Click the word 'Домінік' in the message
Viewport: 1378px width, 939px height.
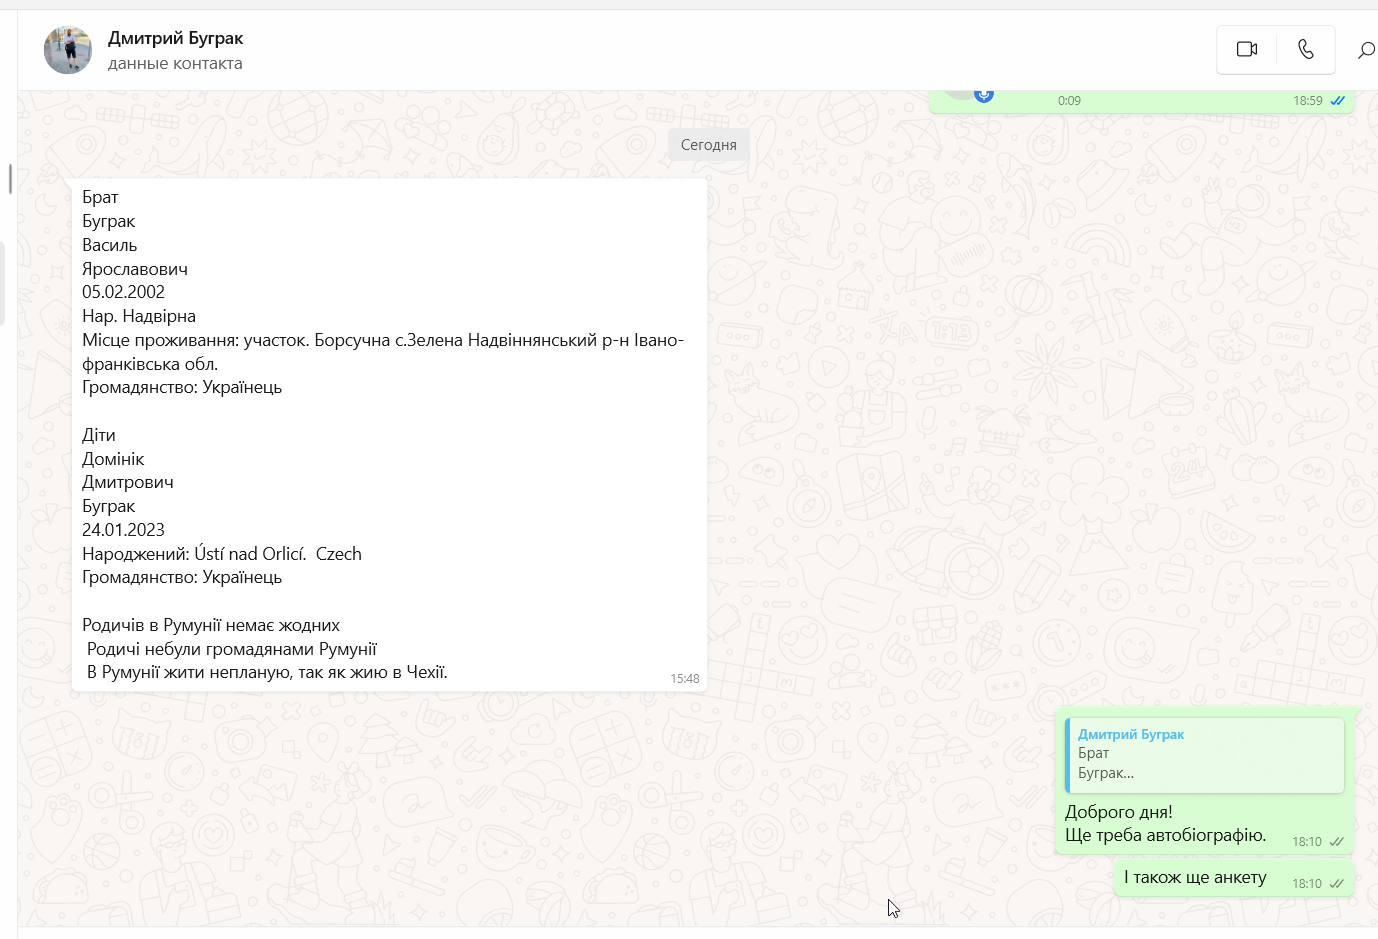(x=113, y=459)
